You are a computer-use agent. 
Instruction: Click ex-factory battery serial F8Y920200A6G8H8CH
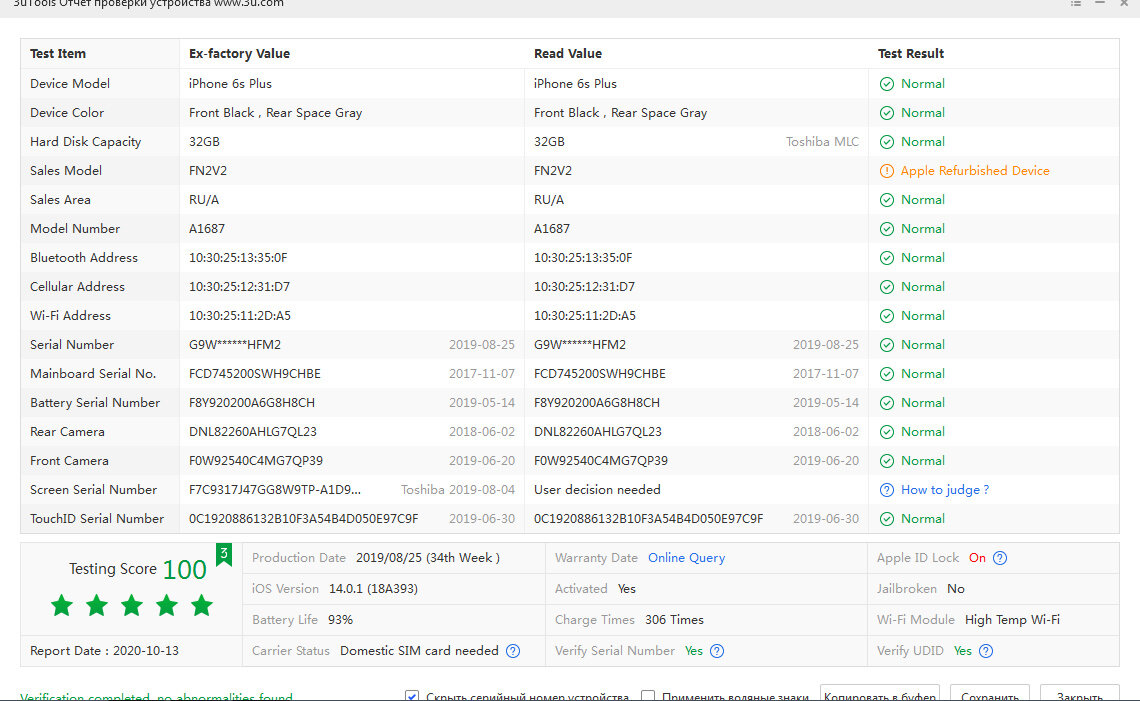point(252,403)
